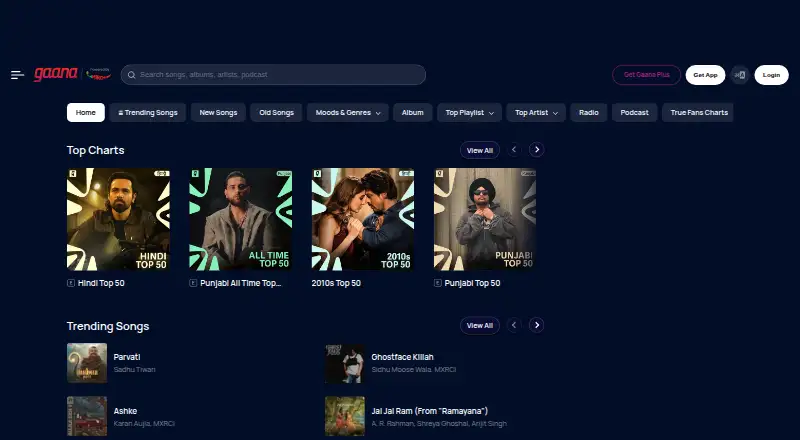
Task: Open the Ashke song artwork
Action: coord(87,417)
